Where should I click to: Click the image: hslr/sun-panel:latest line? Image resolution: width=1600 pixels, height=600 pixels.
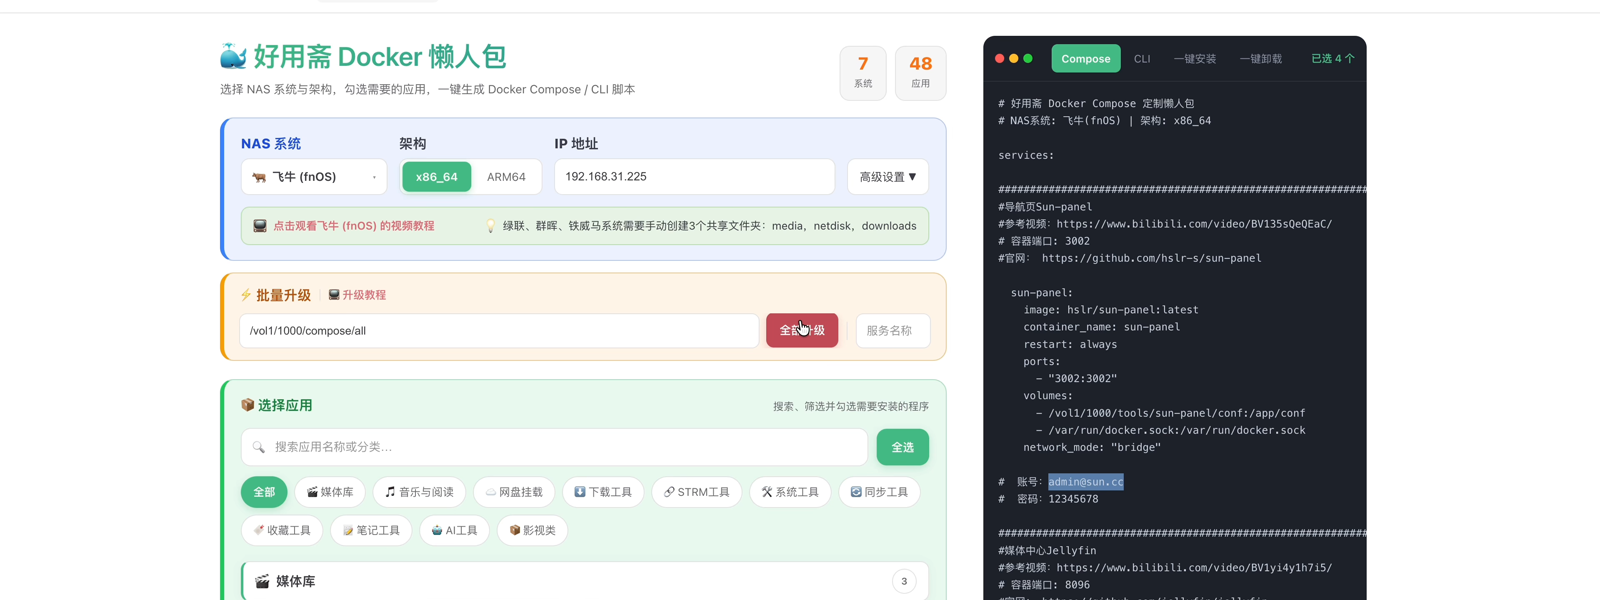[x=1110, y=310]
